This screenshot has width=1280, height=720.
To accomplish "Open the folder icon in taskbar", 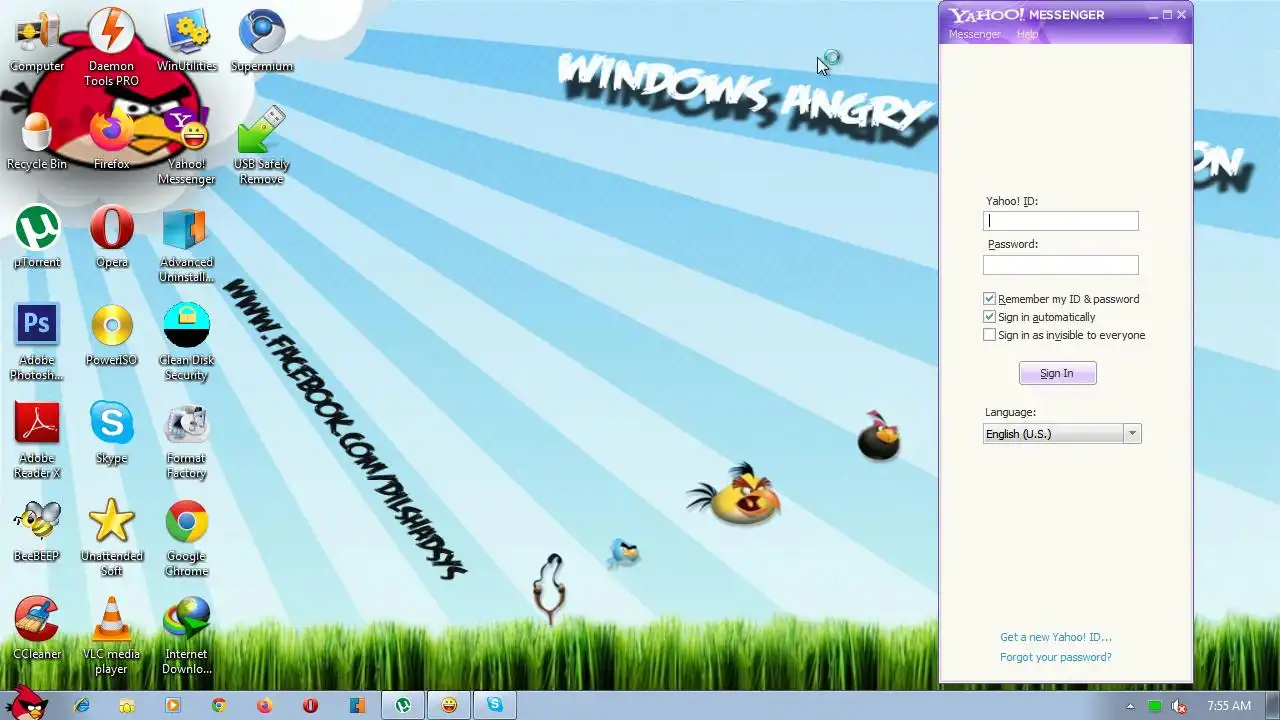I will pyautogui.click(x=127, y=705).
